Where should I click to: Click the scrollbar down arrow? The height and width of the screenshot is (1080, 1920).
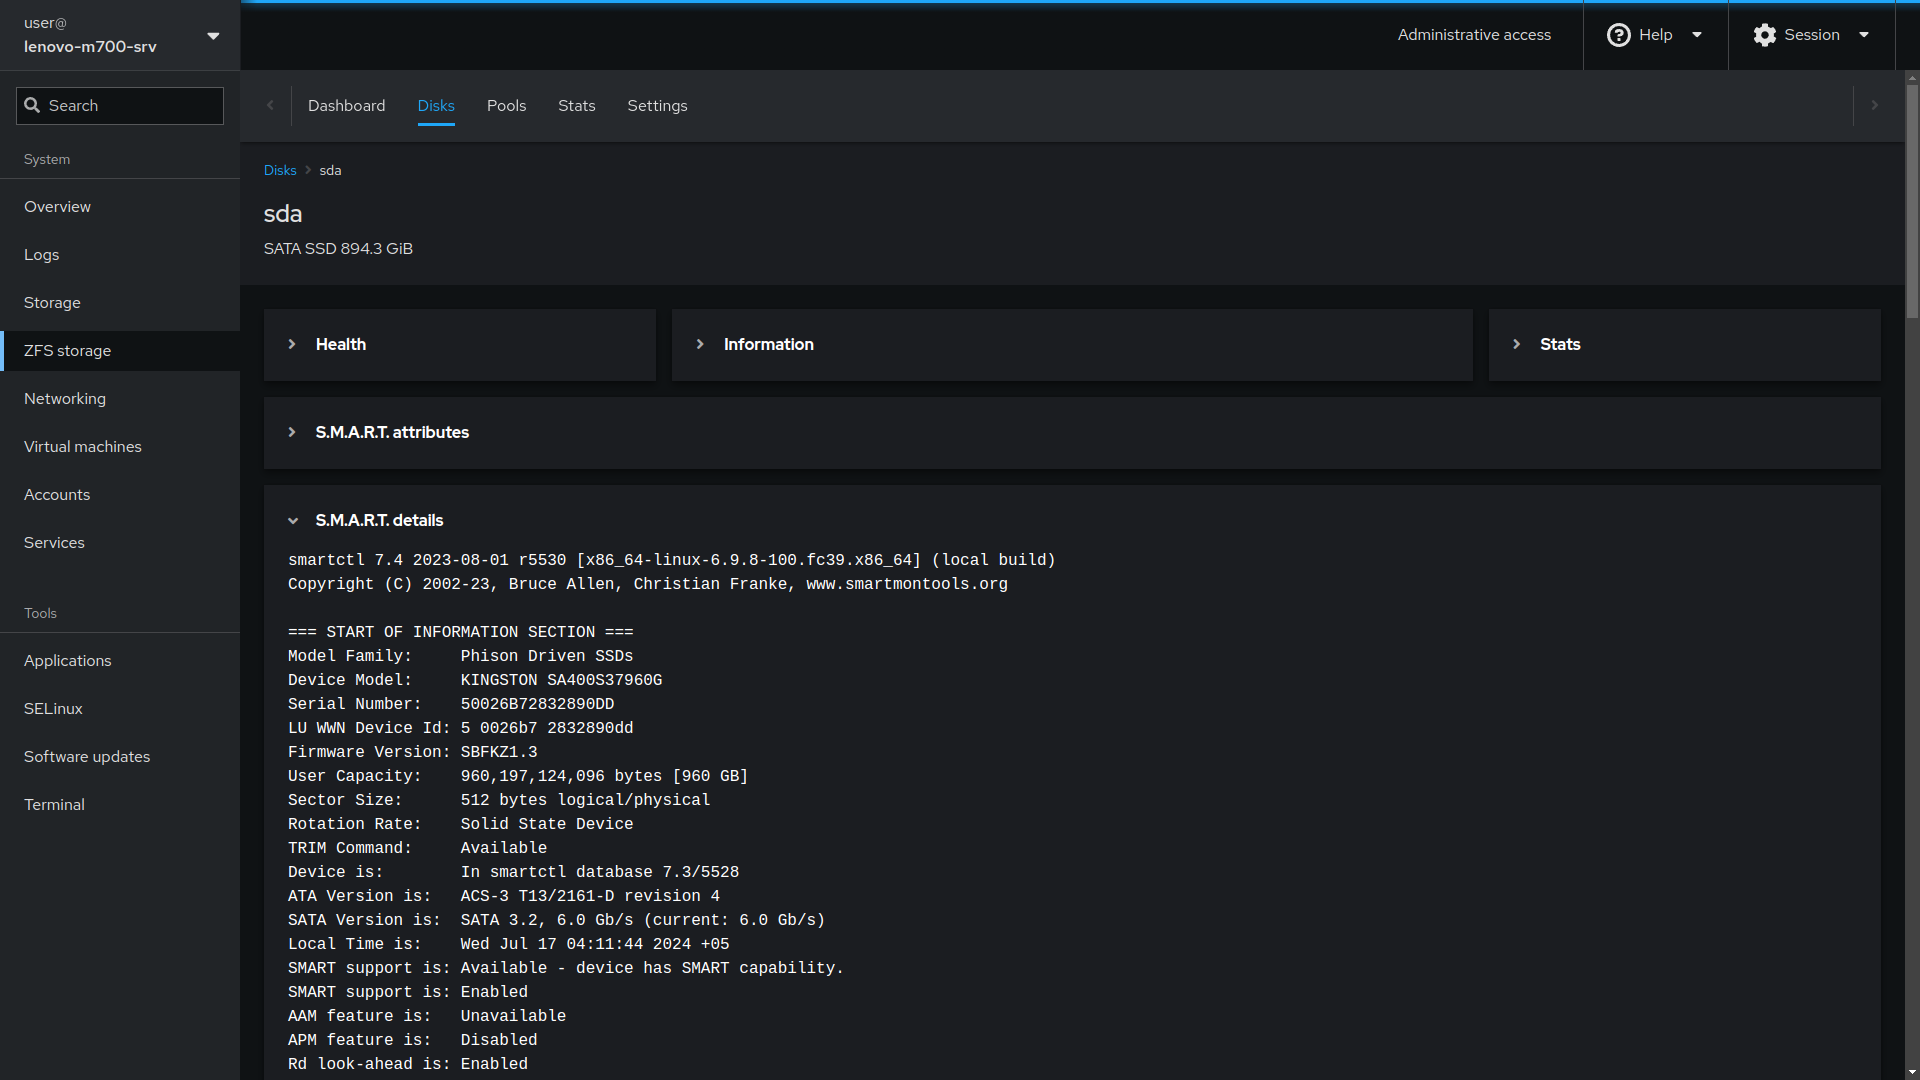(x=1912, y=1072)
